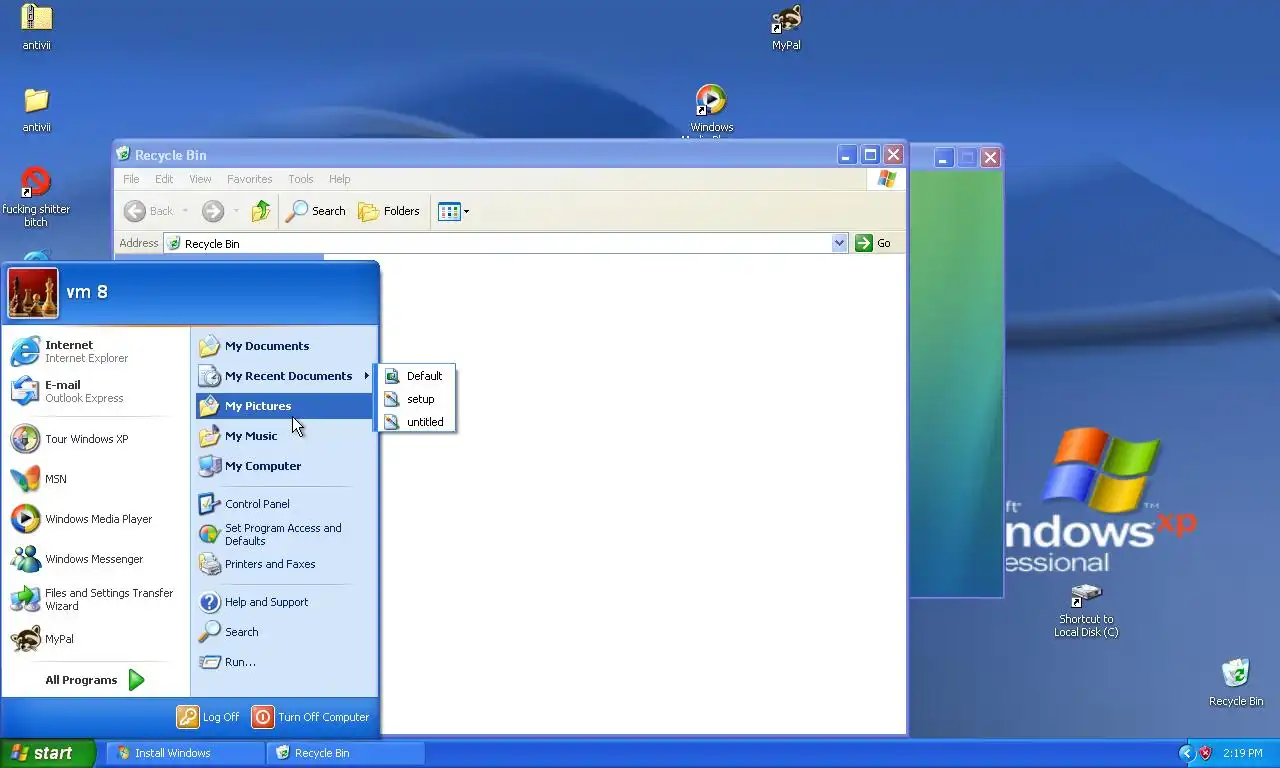
Task: Select the red prohibited-sign desktop shortcut
Action: tap(36, 197)
